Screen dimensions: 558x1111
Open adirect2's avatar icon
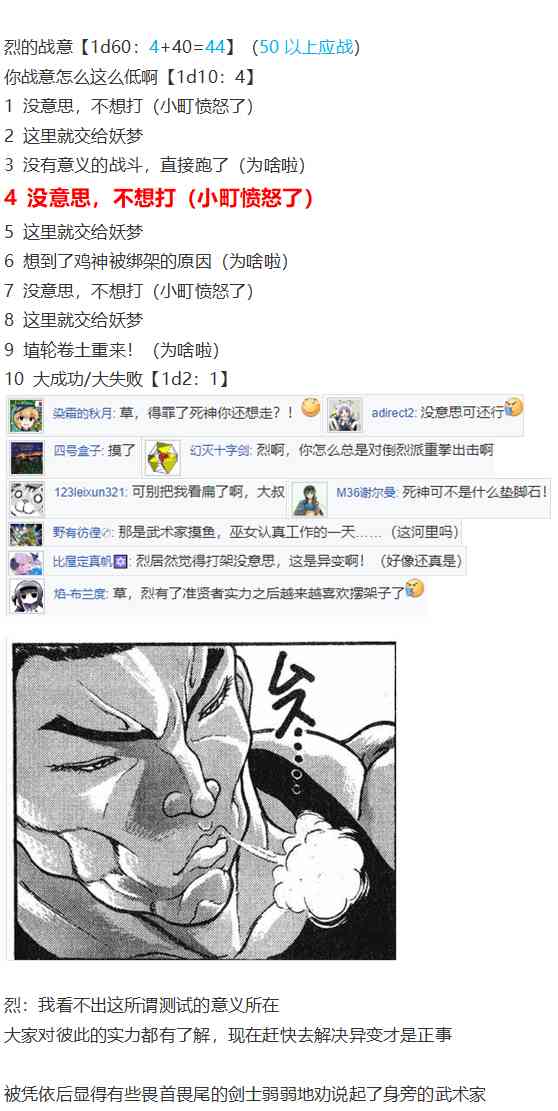click(x=345, y=415)
